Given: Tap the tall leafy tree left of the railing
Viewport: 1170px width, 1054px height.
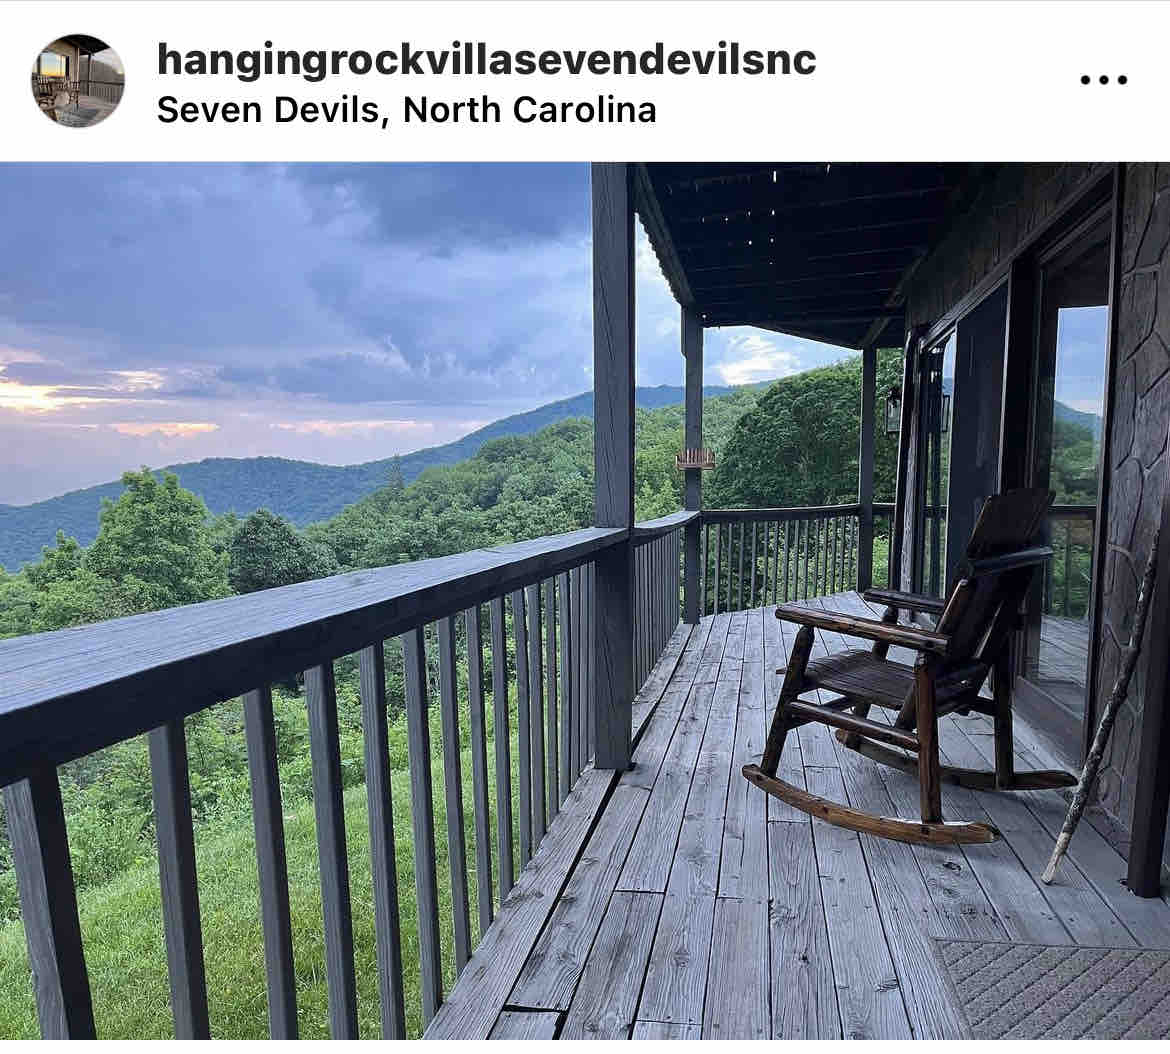Looking at the screenshot, I should pos(149,537).
